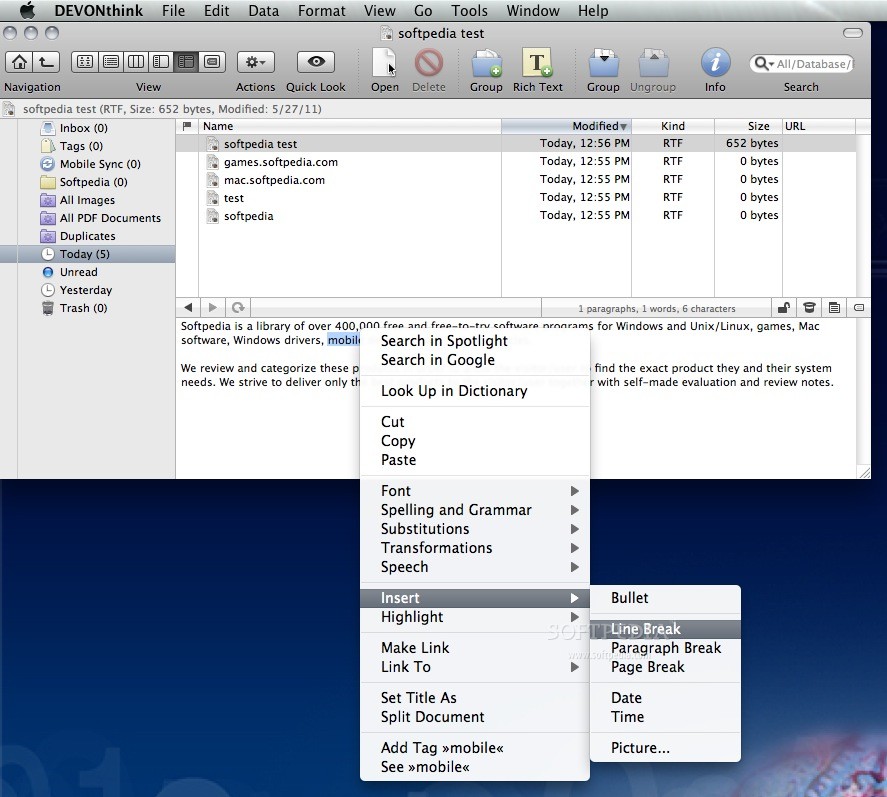Image resolution: width=887 pixels, height=797 pixels.
Task: Expand the Substitutions submenu
Action: pos(475,529)
